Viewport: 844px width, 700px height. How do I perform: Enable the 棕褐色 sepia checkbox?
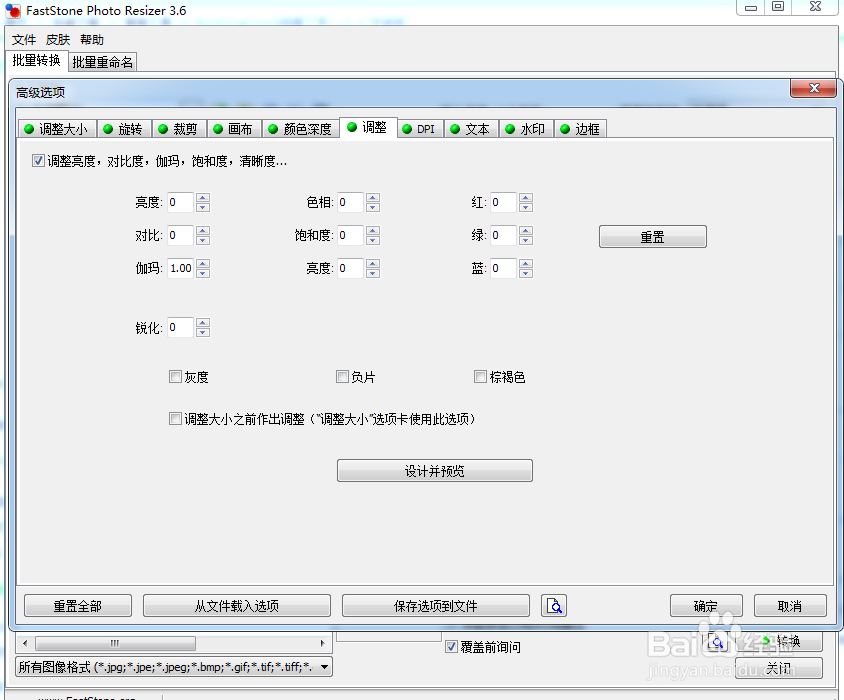click(480, 376)
